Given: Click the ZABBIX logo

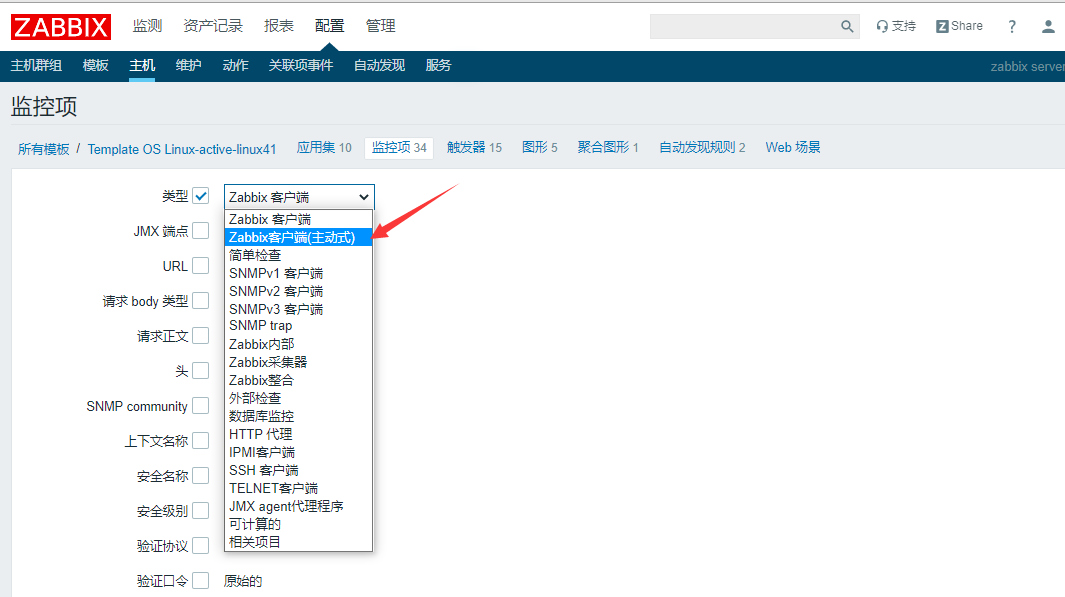Looking at the screenshot, I should pos(60,26).
